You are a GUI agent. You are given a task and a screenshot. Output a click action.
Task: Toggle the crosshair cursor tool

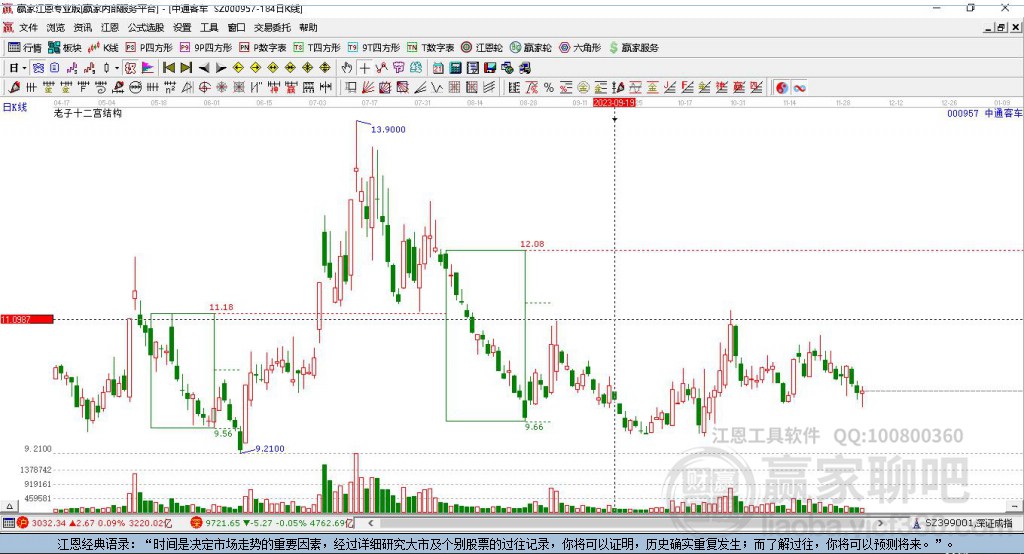coord(364,68)
